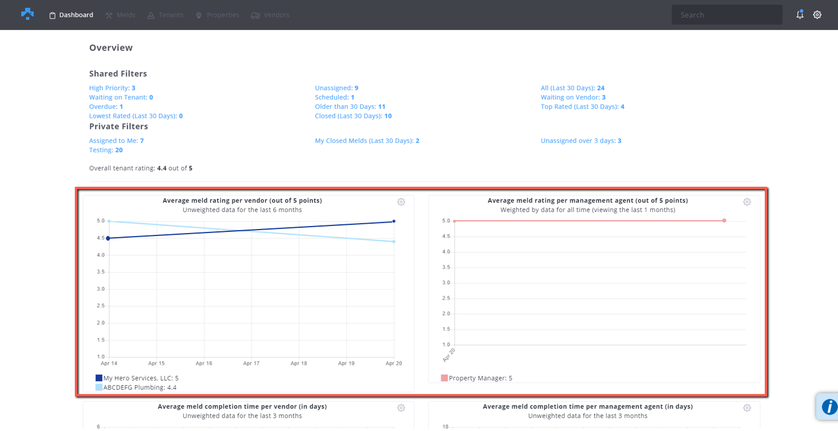Click the Overall tenant rating text
The width and height of the screenshot is (838, 431).
[x=141, y=168]
